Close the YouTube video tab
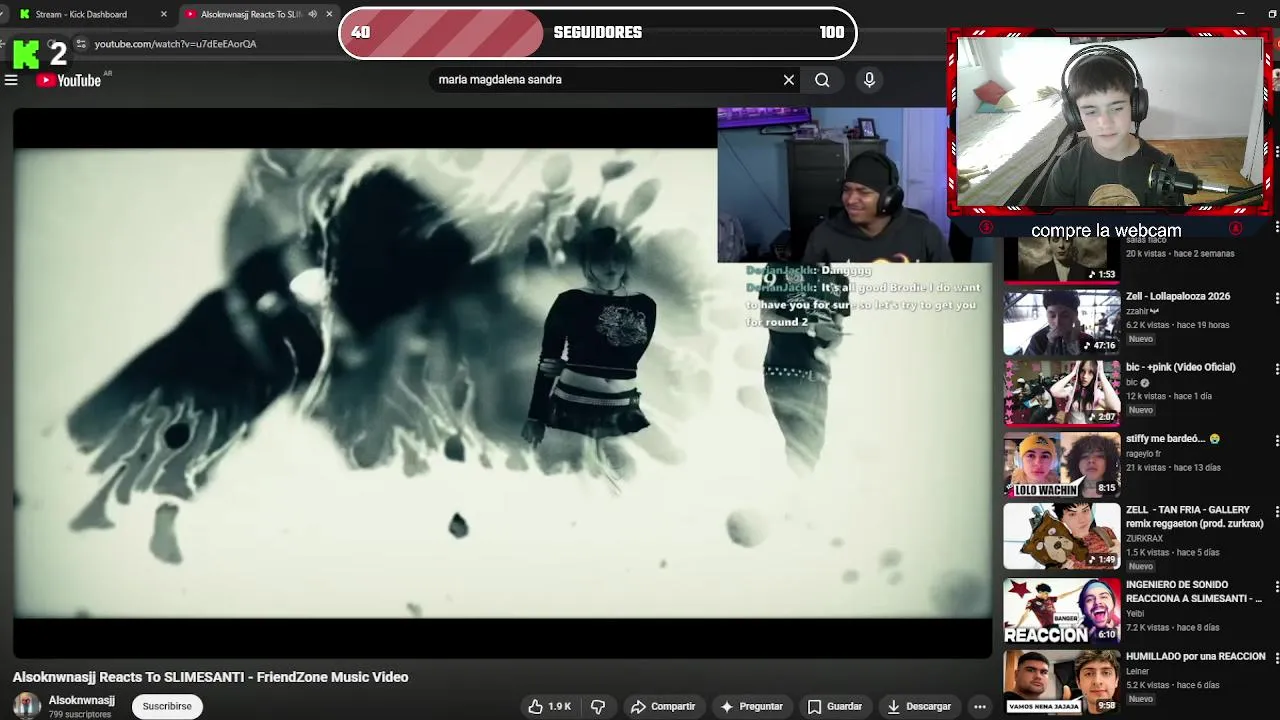 point(329,14)
